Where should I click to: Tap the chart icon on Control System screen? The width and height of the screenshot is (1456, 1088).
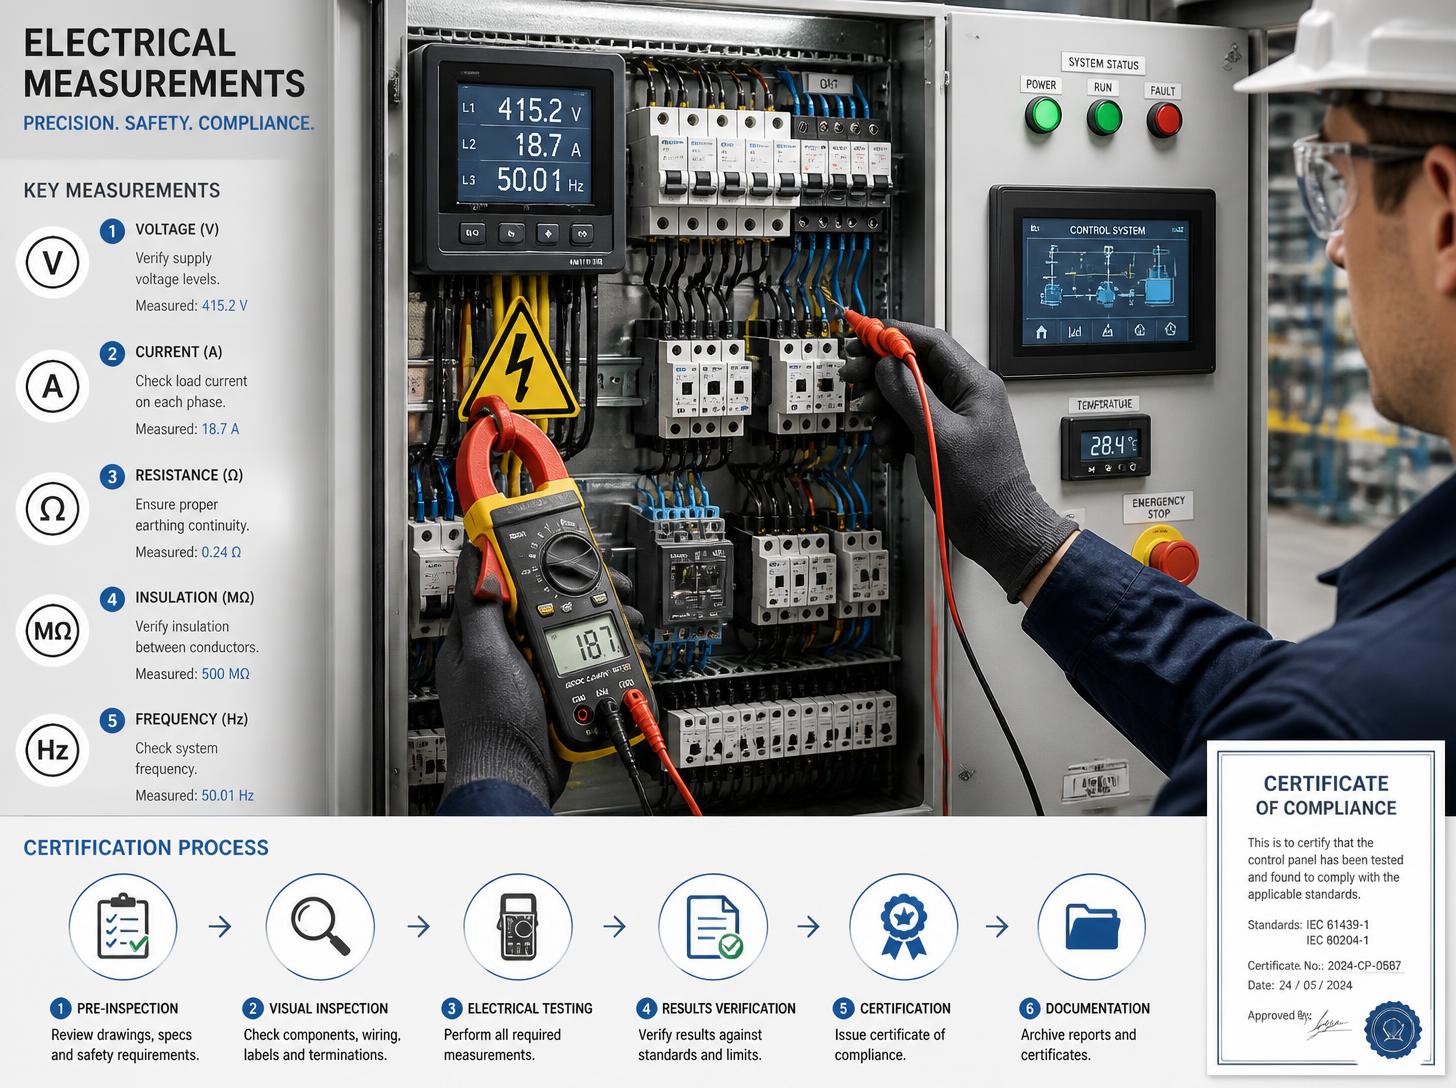[1075, 331]
